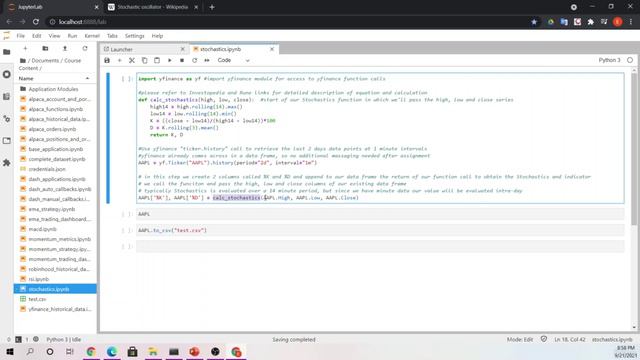Open the View menu

click(54, 36)
